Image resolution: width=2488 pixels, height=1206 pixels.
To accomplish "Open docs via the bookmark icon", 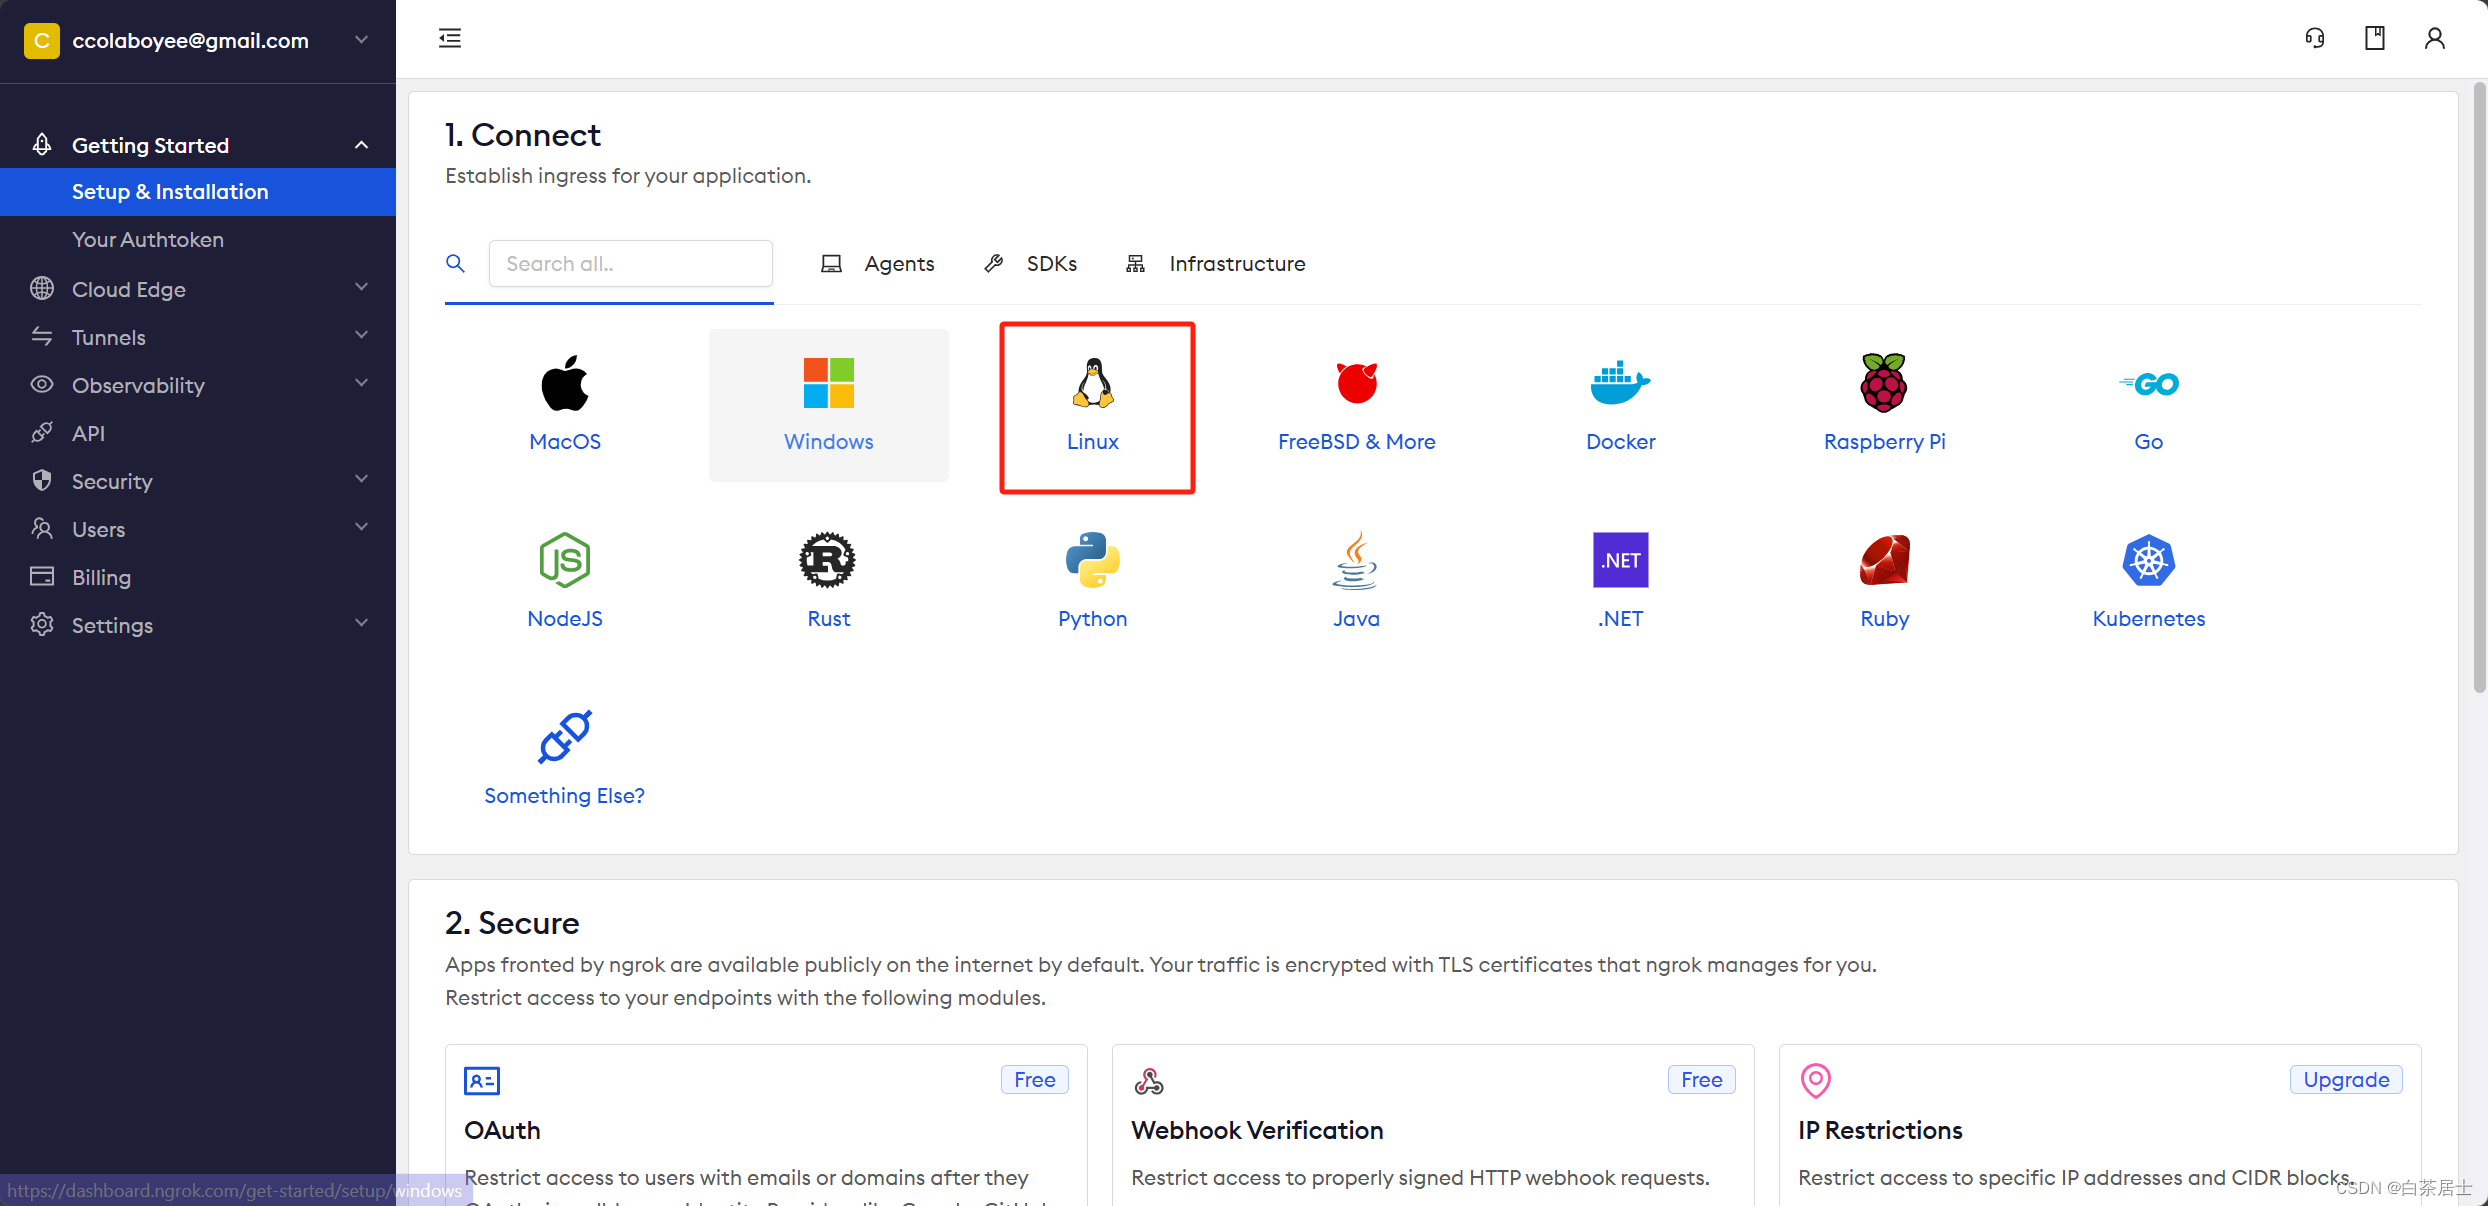I will click(2375, 38).
